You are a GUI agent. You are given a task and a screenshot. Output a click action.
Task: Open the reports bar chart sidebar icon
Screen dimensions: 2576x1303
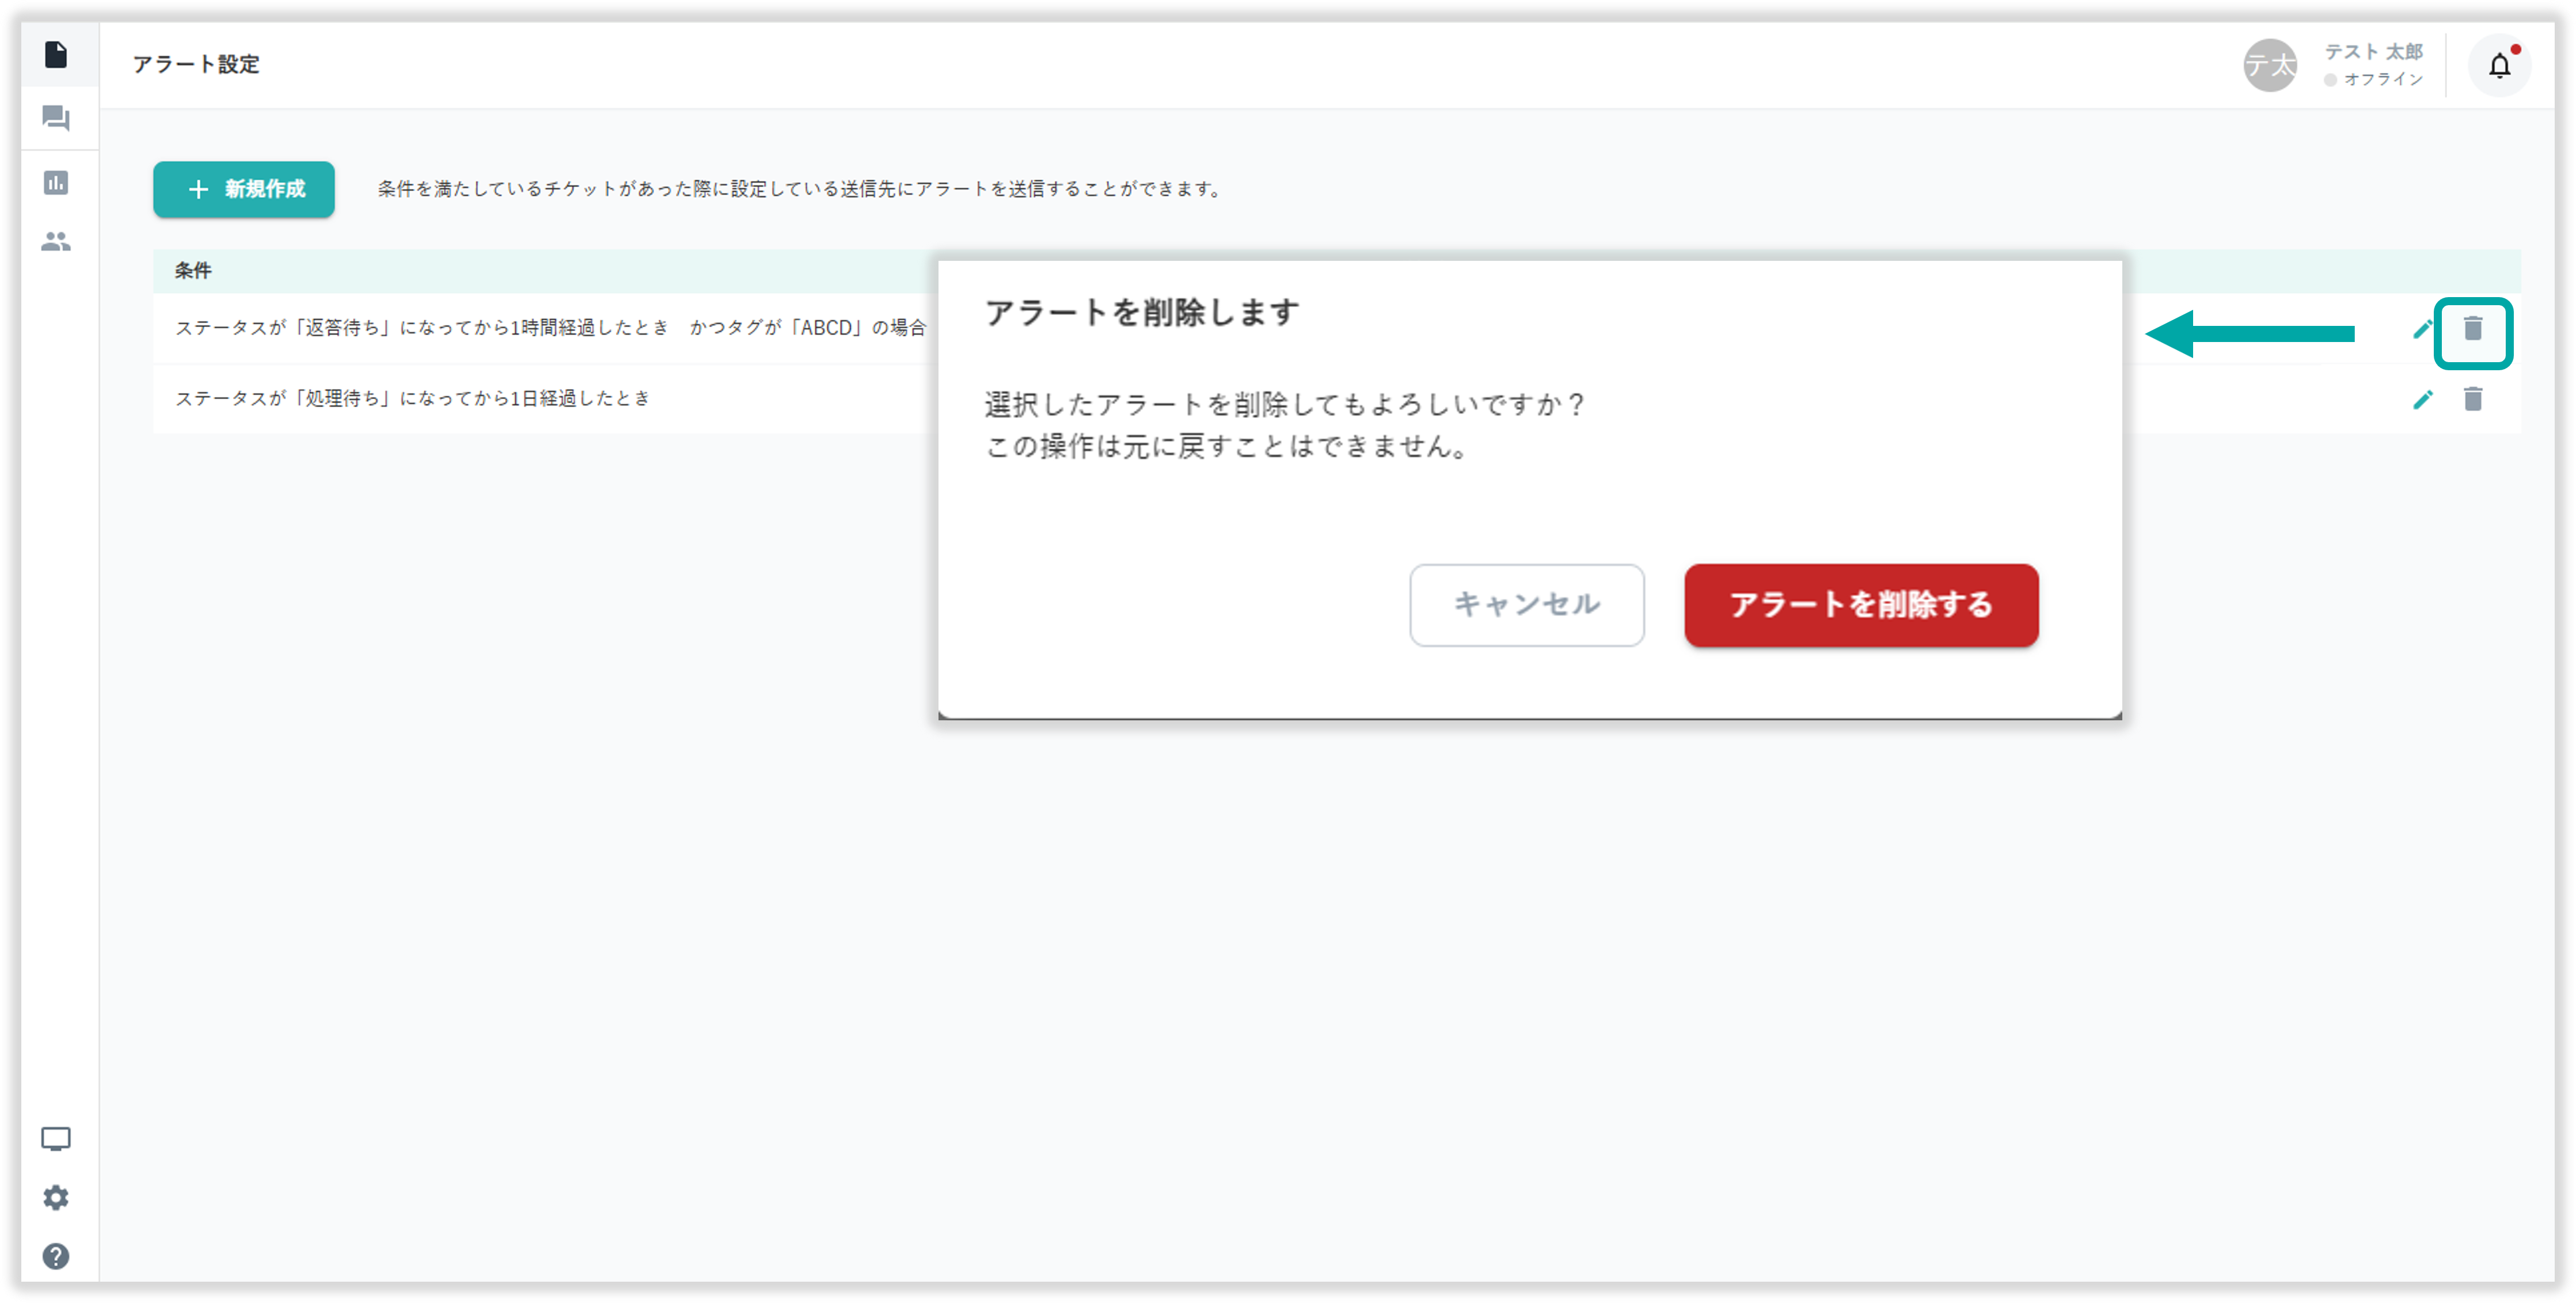coord(56,183)
